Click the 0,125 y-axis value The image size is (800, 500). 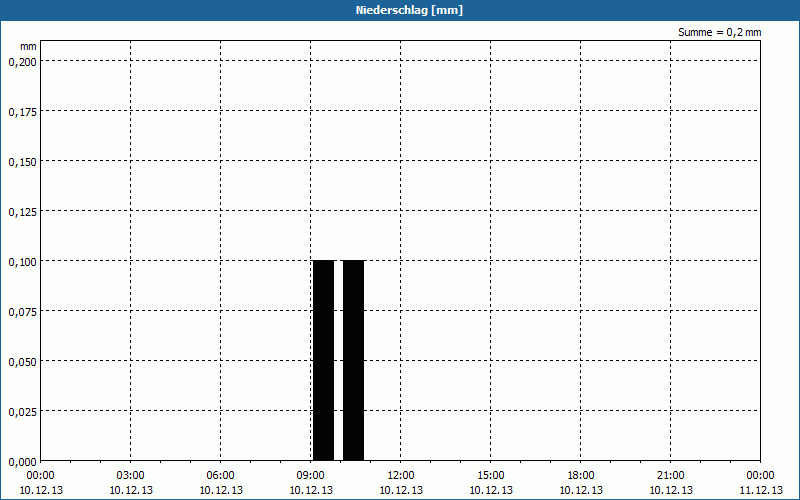[x=22, y=211]
